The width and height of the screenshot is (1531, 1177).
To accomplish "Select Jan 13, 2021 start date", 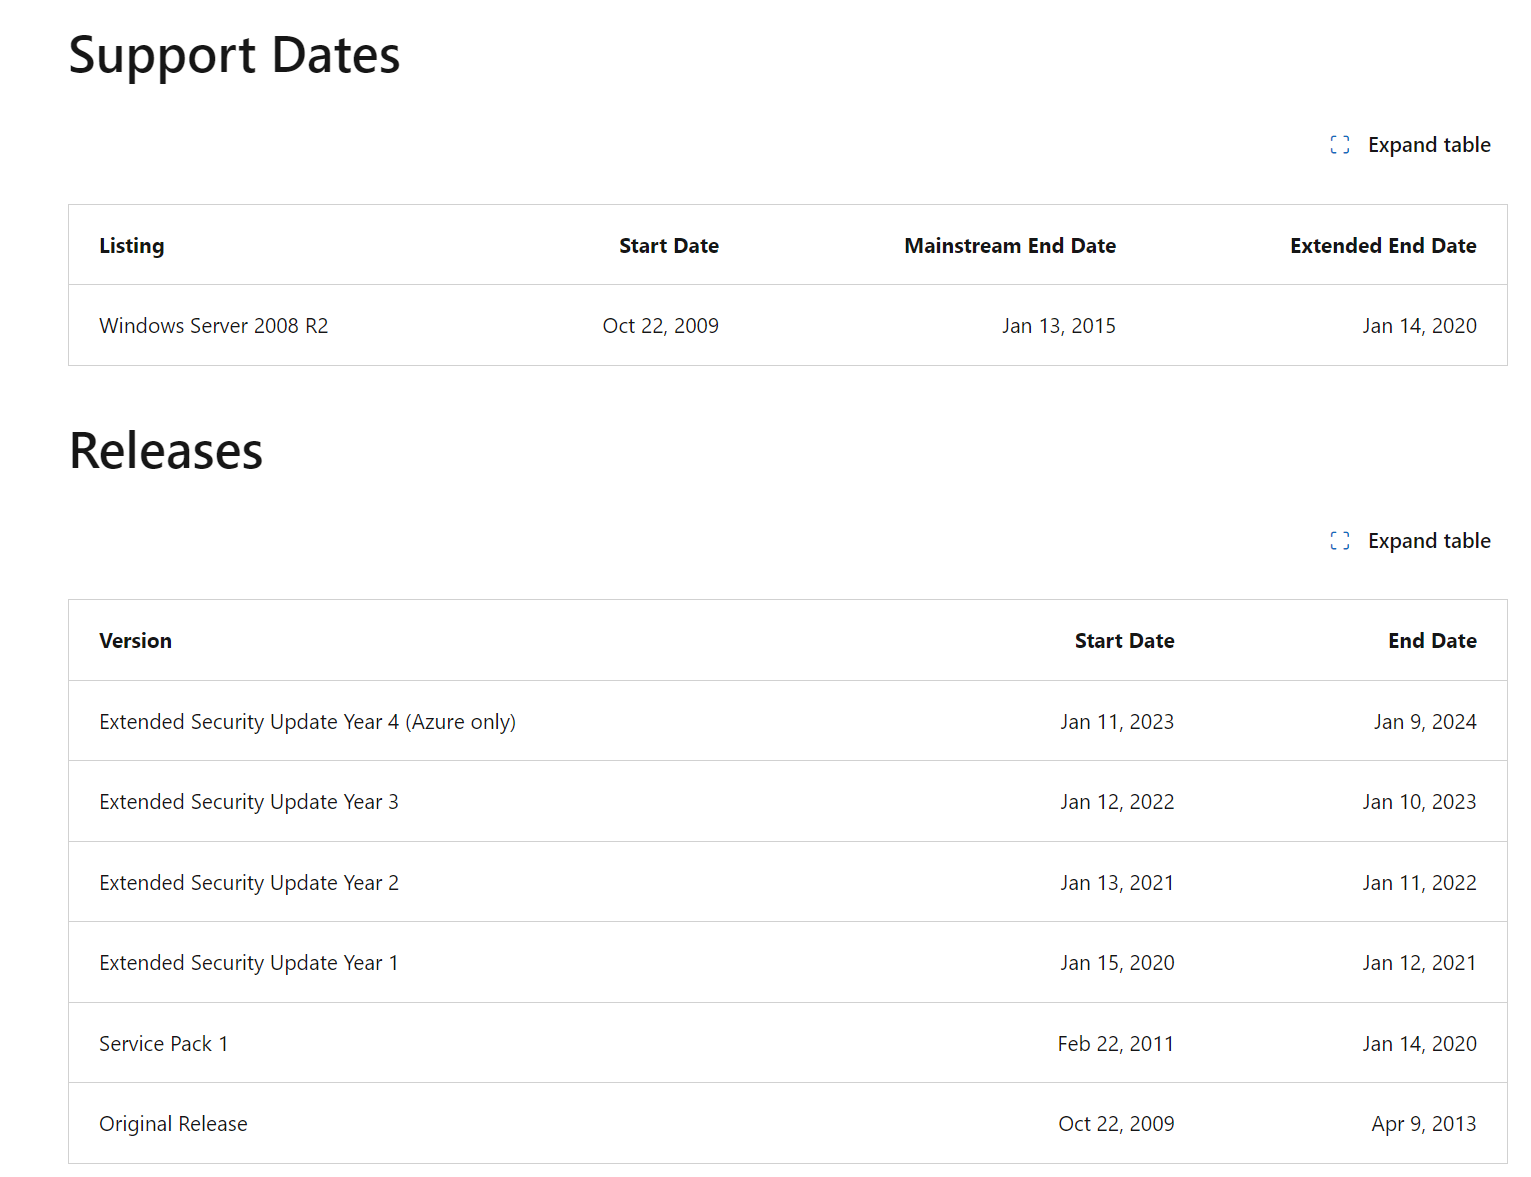I will tap(1117, 883).
